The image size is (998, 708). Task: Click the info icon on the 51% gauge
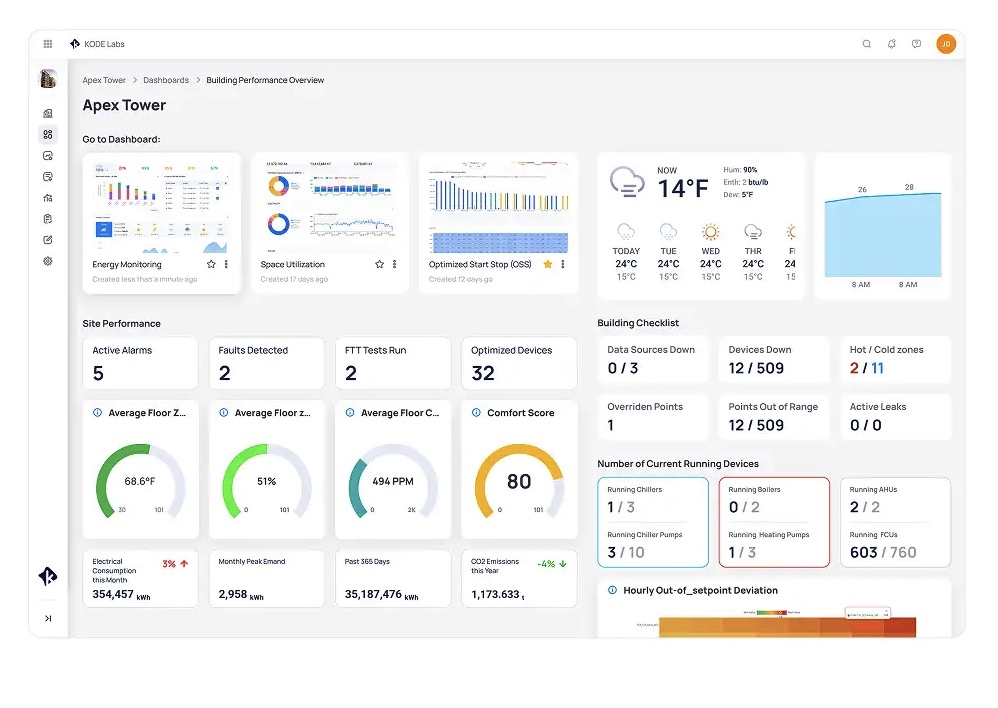tap(223, 413)
